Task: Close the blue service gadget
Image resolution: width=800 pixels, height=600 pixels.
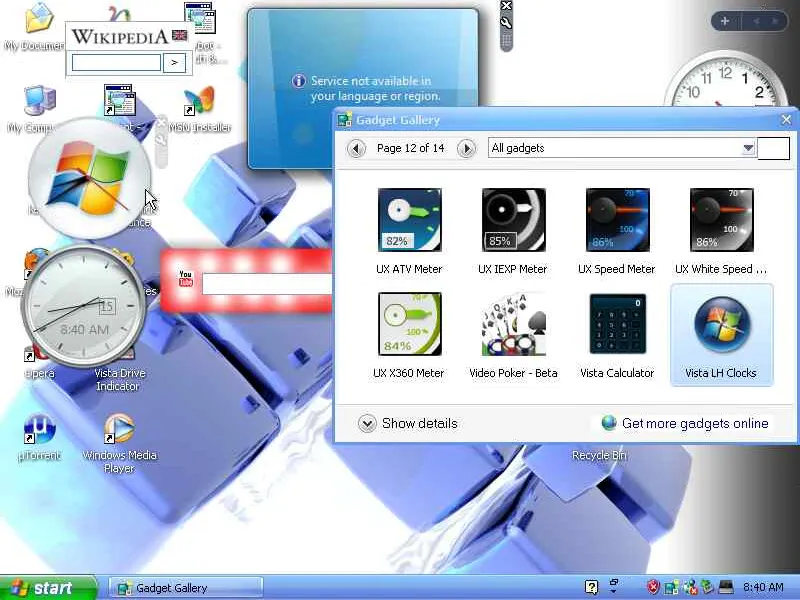Action: 506,6
